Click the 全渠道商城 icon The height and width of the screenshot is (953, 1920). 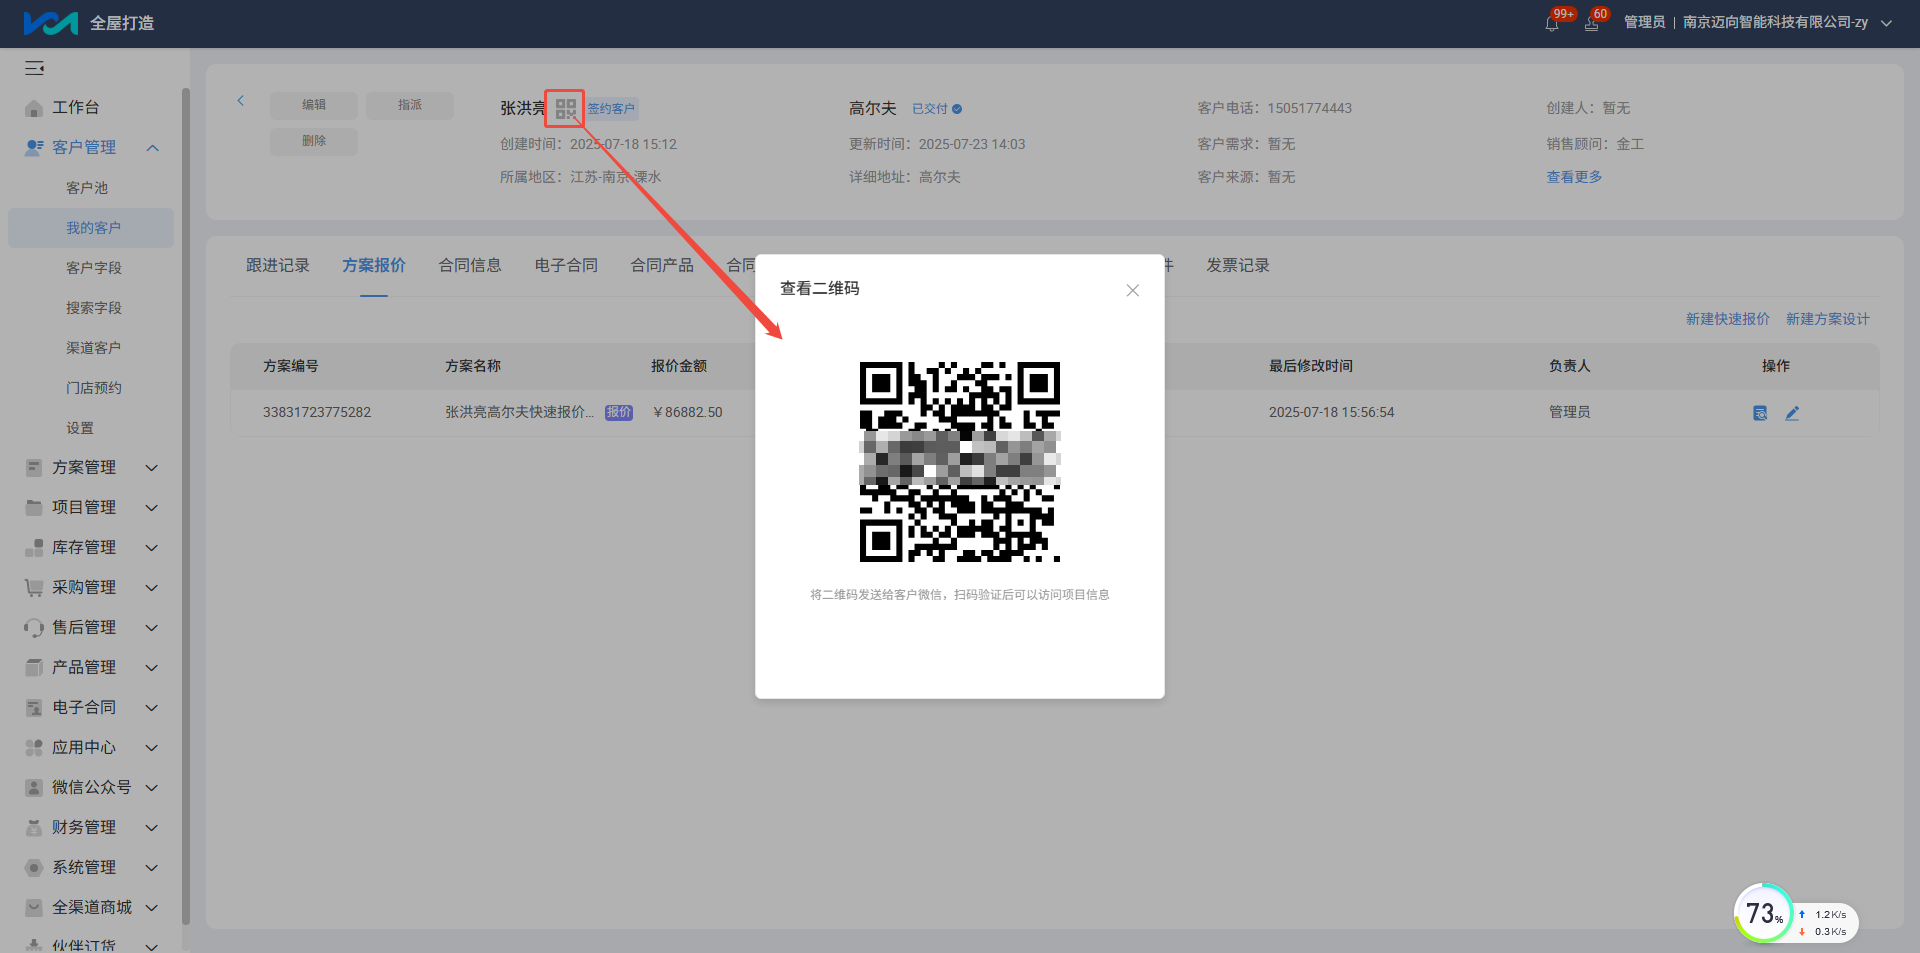click(34, 908)
